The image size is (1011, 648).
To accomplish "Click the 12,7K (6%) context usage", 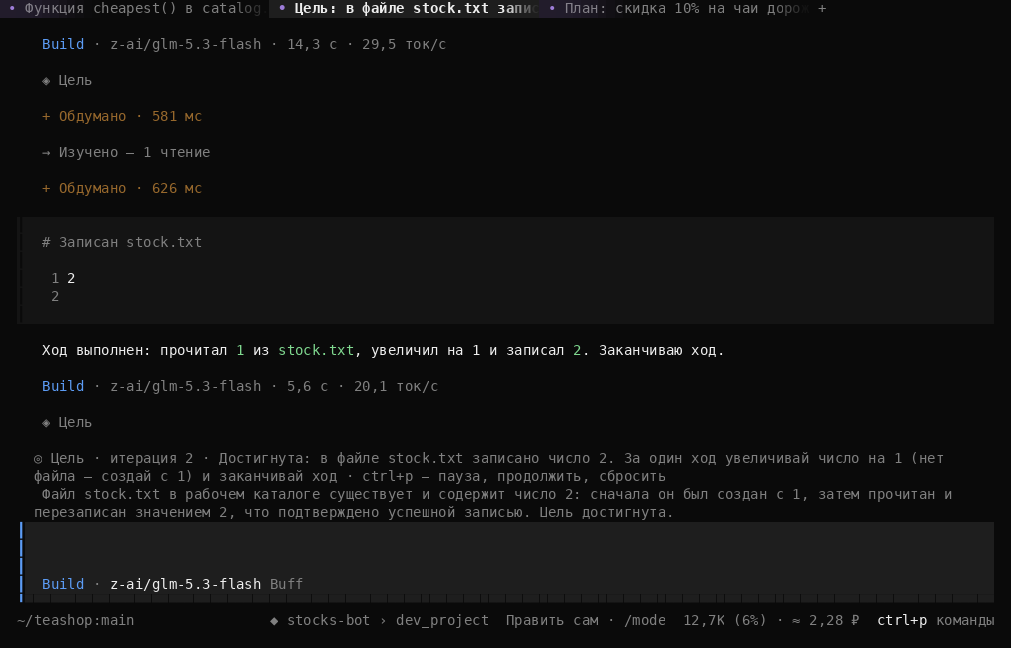I will click(725, 620).
